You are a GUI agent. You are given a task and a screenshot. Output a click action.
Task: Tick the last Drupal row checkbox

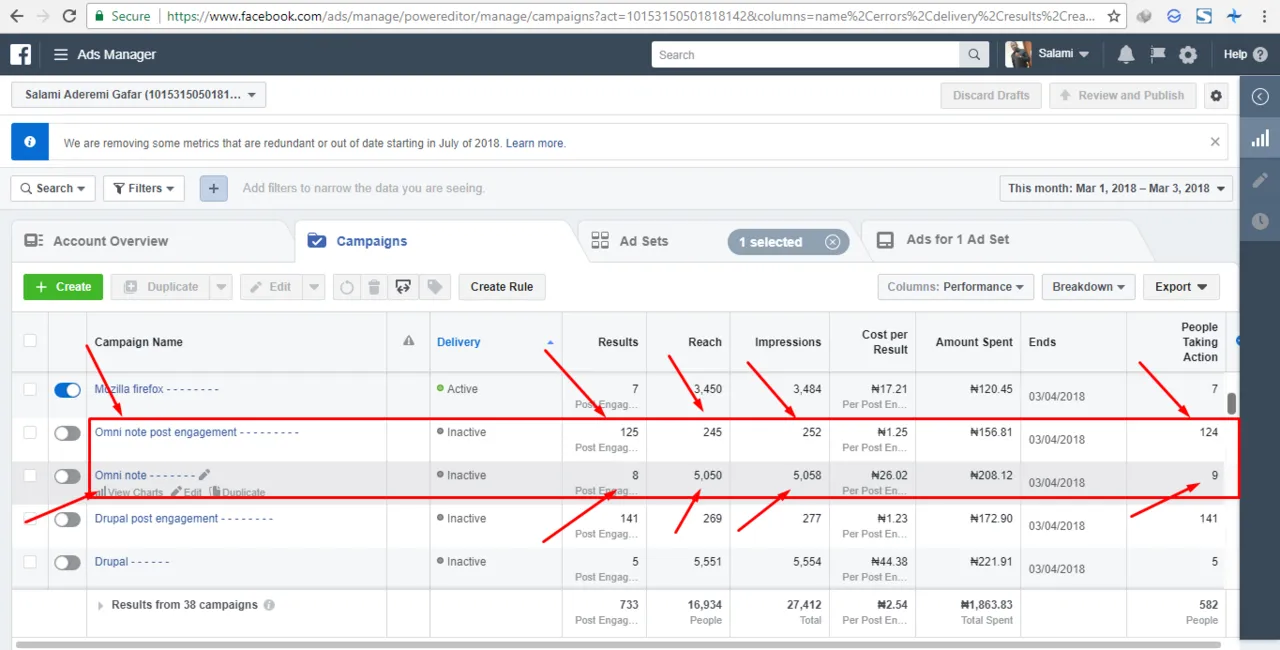tap(30, 561)
